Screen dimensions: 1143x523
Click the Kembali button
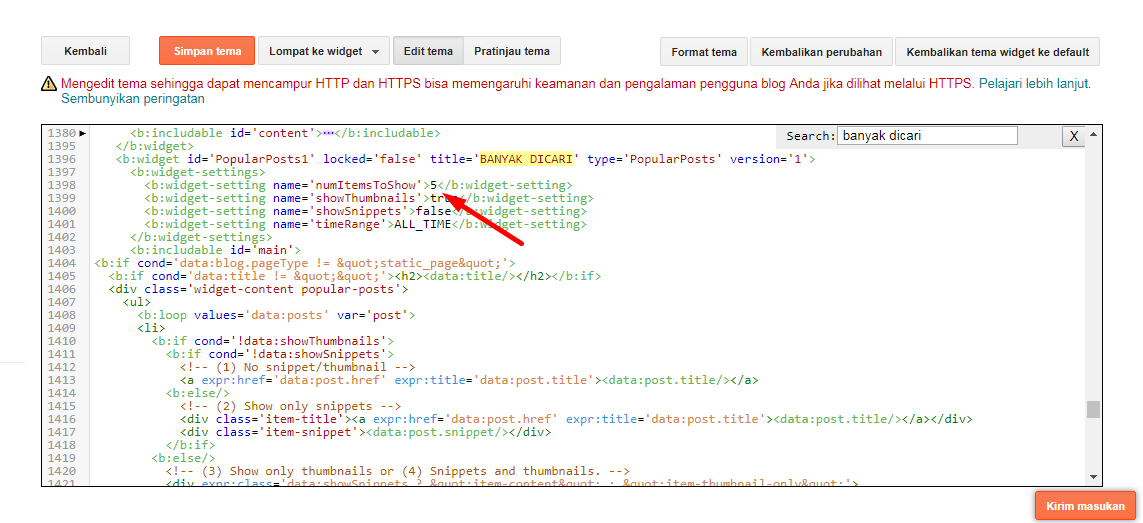click(85, 51)
